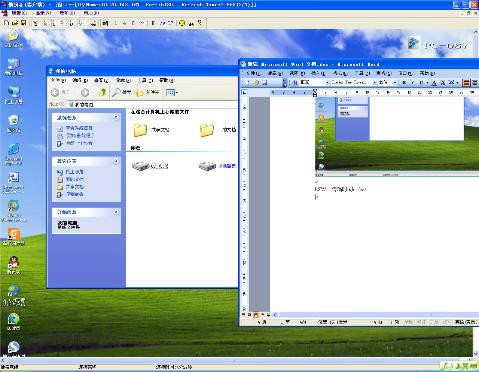Viewport: 479px width, 372px height.
Task: Select the second hard disk drive in Explorer
Action: (207, 166)
